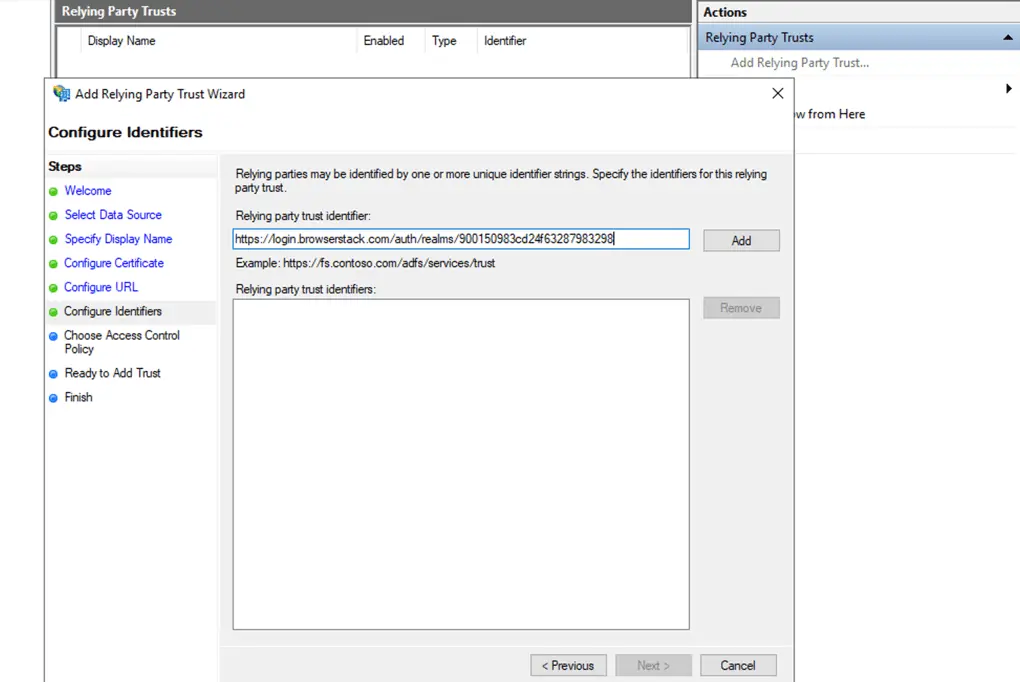1020x682 pixels.
Task: Click the green bullet beside Configure Identifiers
Action: [54, 312]
